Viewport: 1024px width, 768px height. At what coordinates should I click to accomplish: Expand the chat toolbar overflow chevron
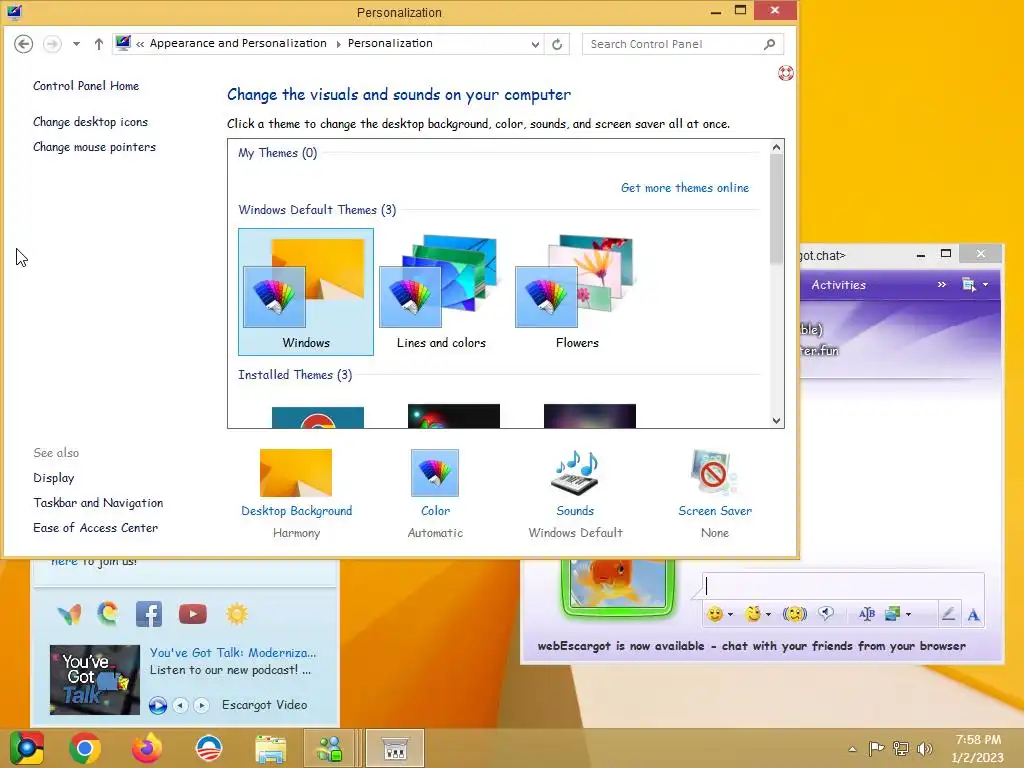[942, 285]
